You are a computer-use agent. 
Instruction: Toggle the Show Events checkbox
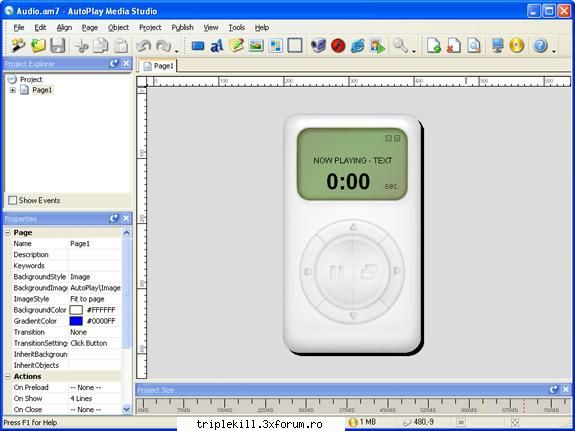[13, 200]
